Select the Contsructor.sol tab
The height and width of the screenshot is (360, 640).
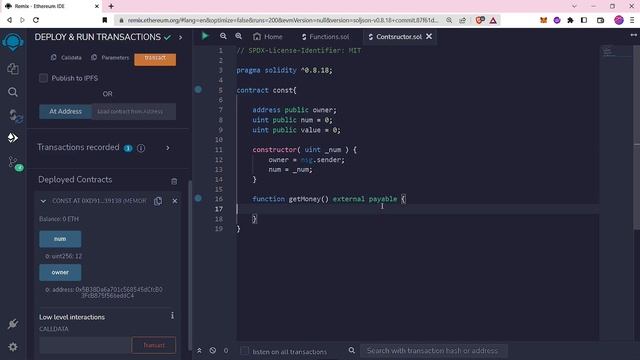click(x=395, y=37)
